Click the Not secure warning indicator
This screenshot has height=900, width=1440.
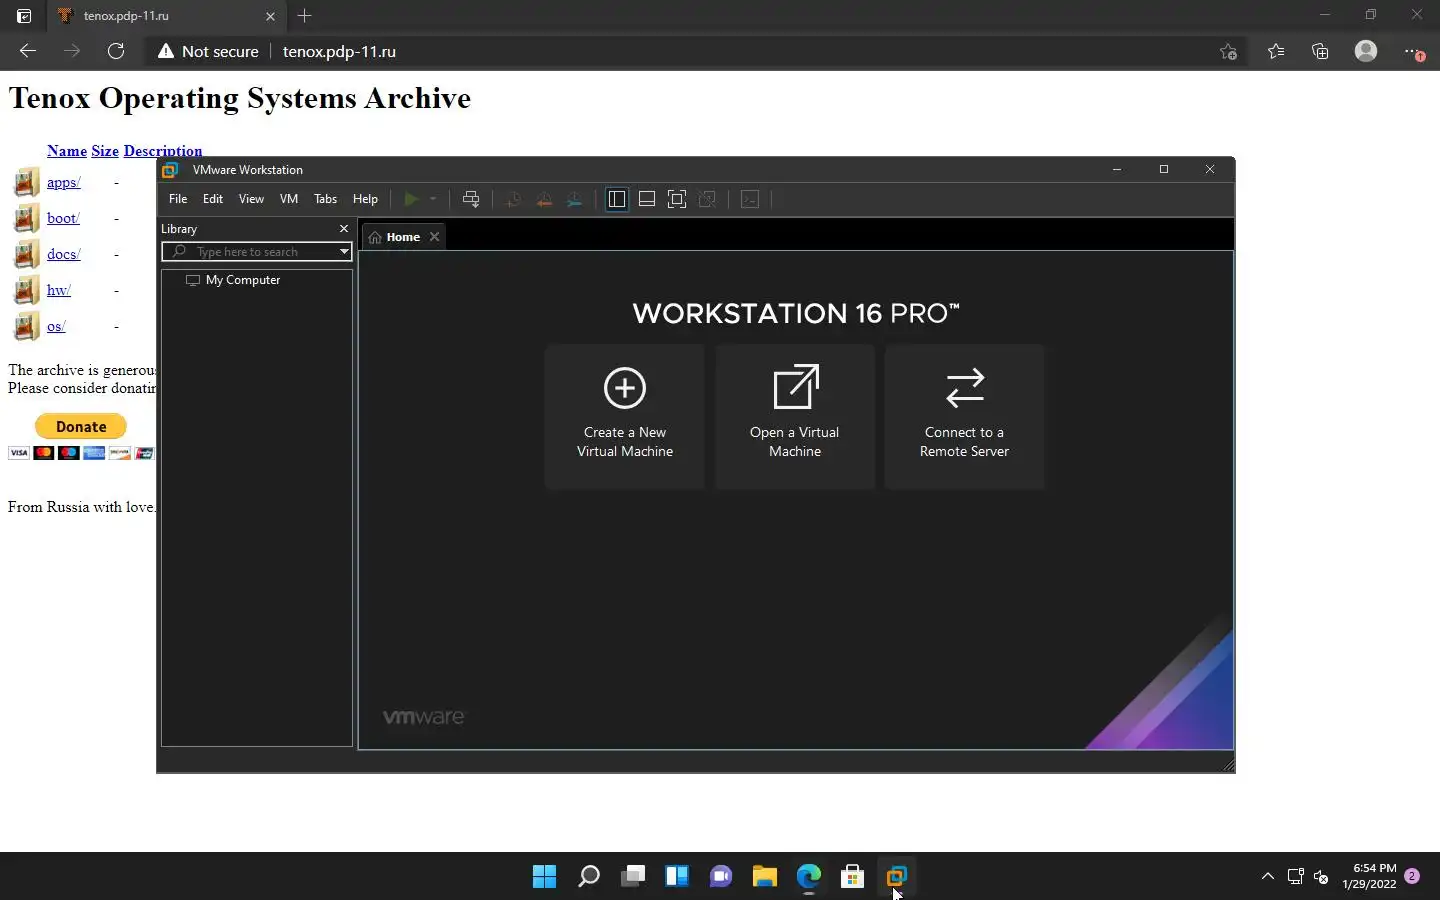click(x=208, y=51)
